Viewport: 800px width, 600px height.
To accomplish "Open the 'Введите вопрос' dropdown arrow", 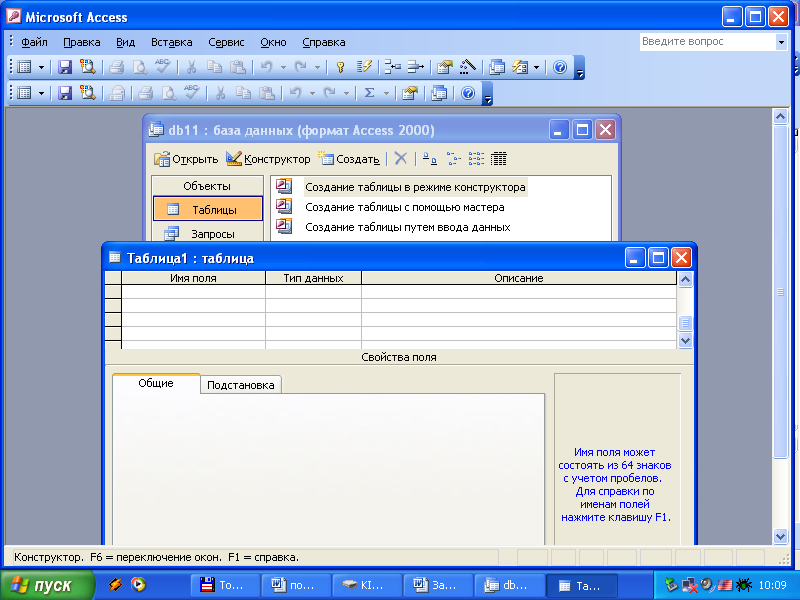I will point(781,42).
